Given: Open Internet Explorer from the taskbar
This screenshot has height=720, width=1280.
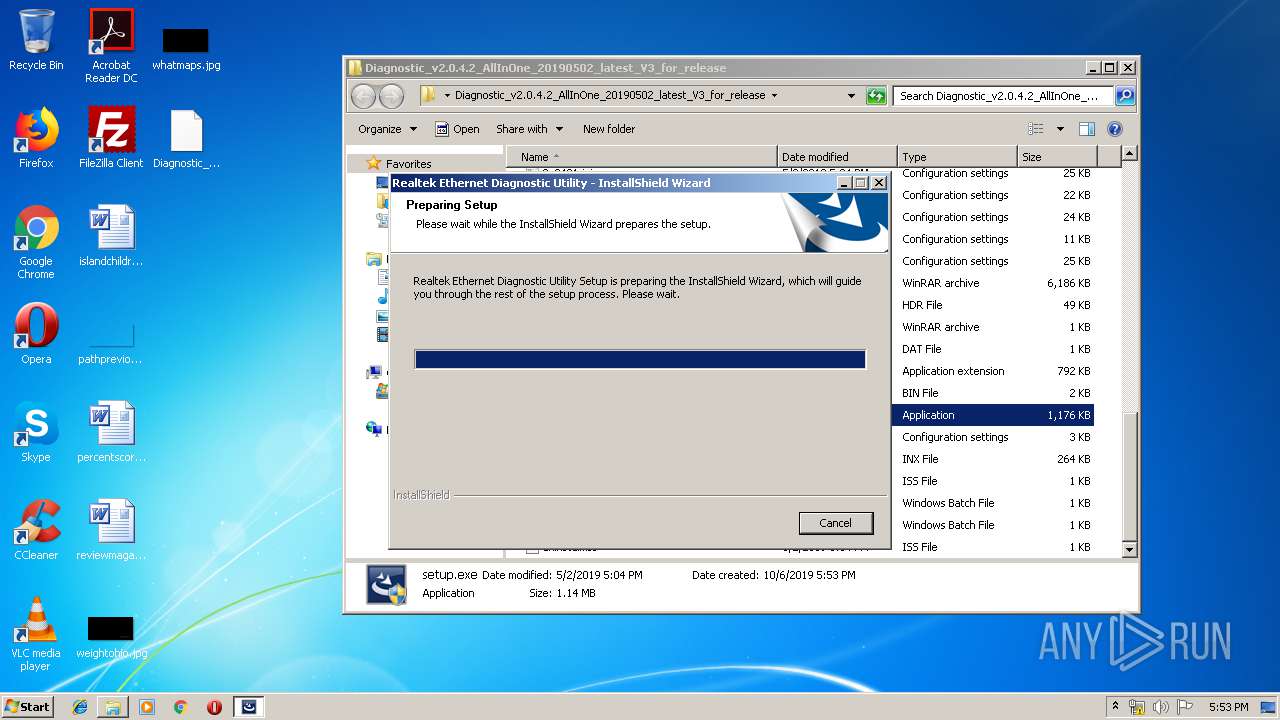Looking at the screenshot, I should click(x=80, y=707).
